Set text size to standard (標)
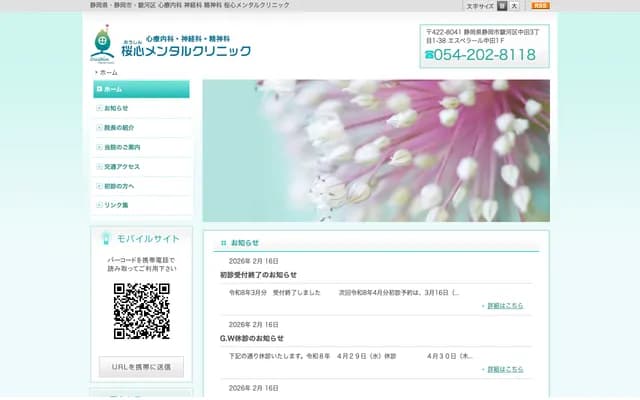 [x=502, y=6]
